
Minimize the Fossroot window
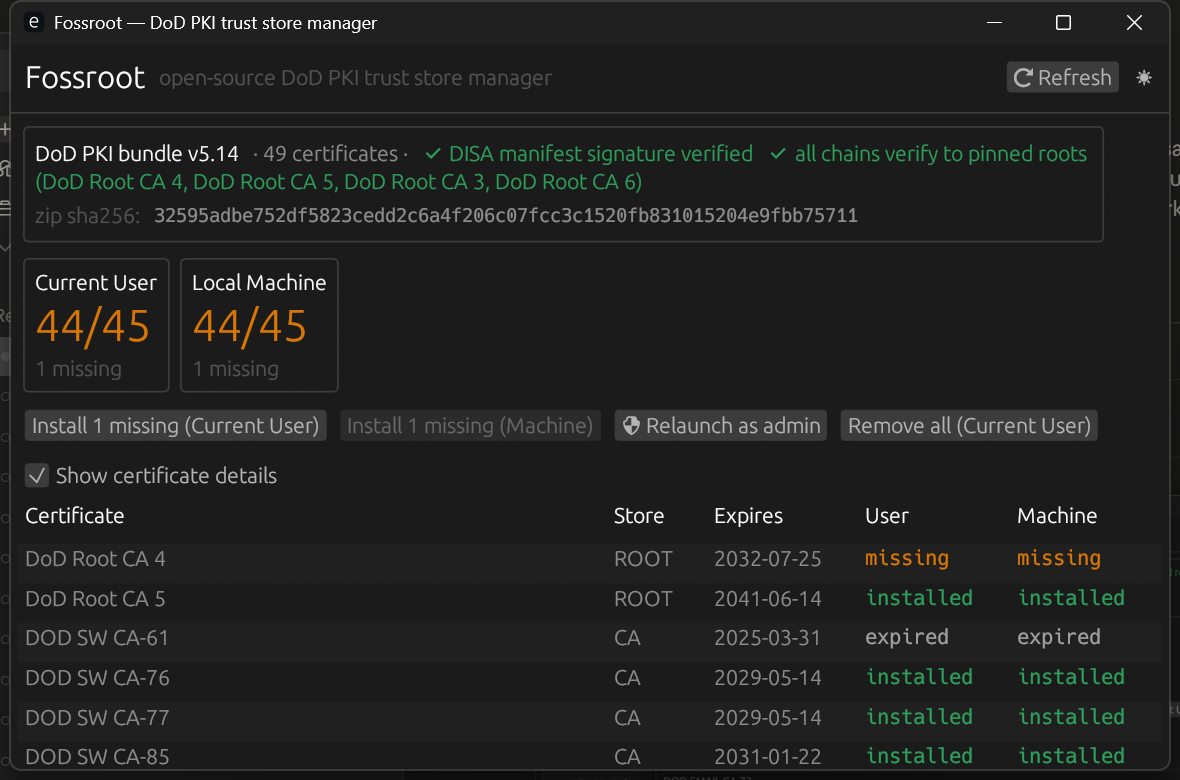point(994,23)
